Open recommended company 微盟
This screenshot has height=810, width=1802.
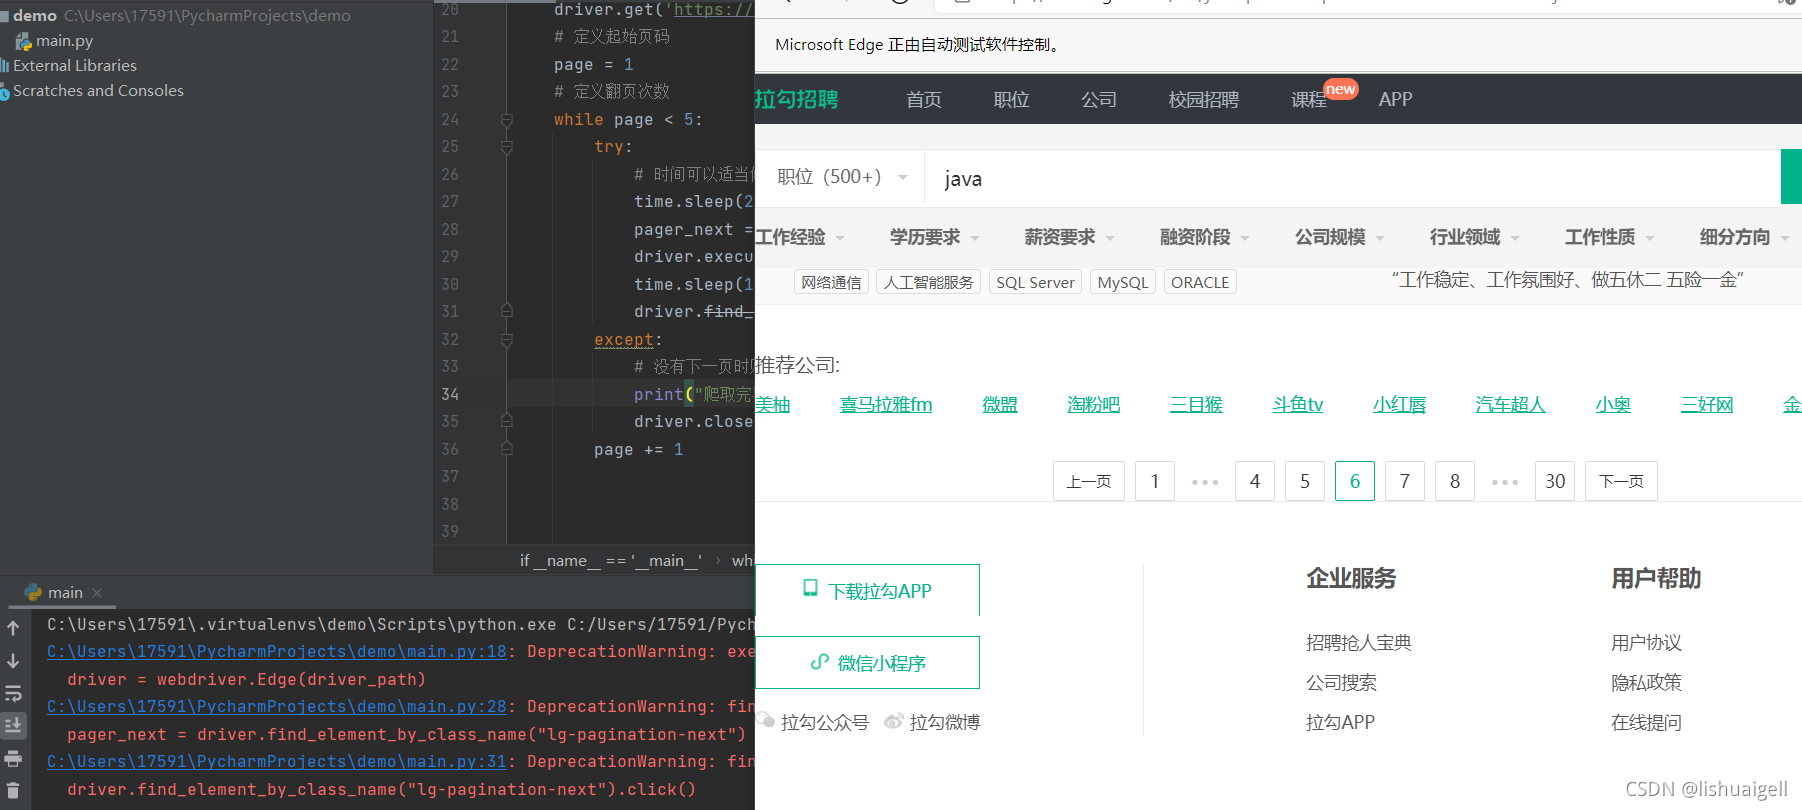coord(1000,405)
